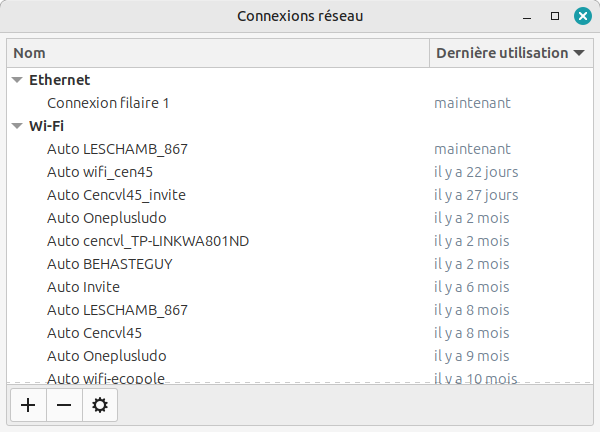Select Auto Cencvl45_invite connection

tap(116, 195)
